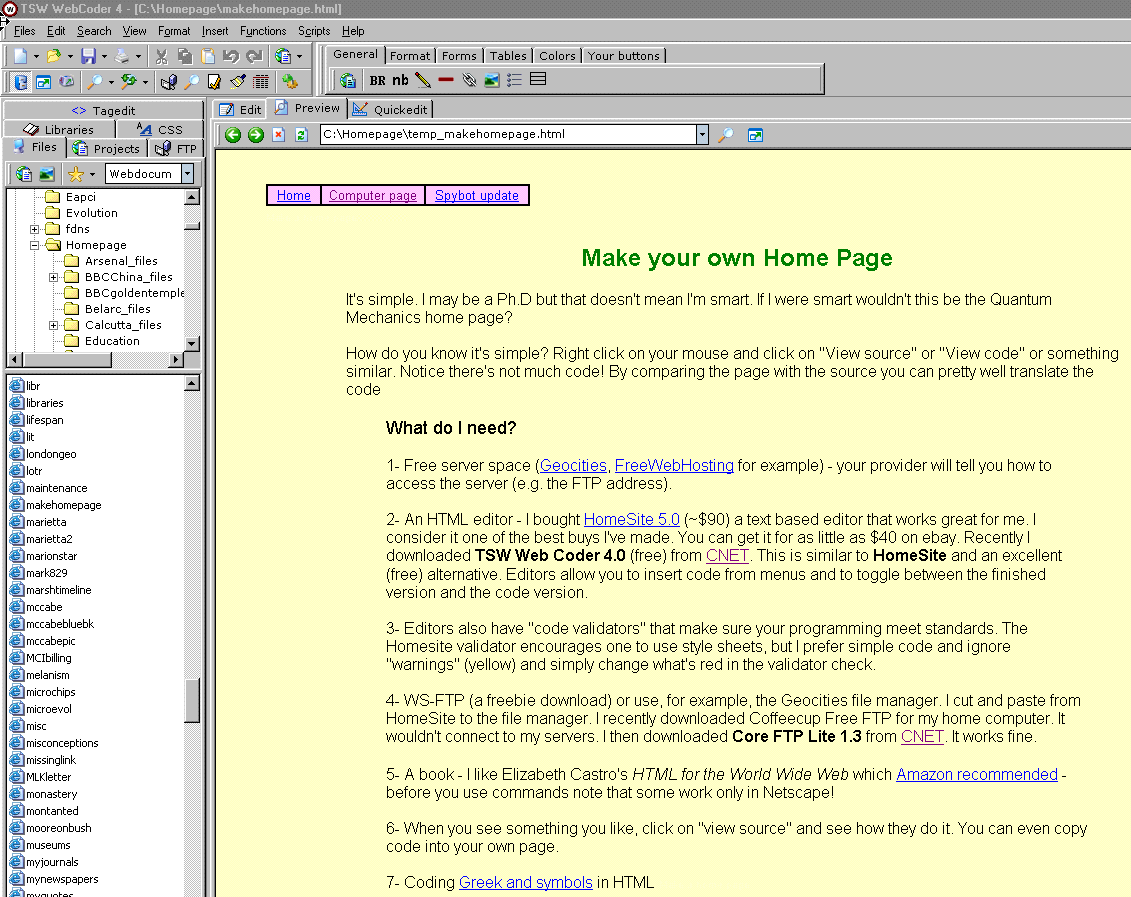Click the Greek and symbols link
The height and width of the screenshot is (897, 1131).
[x=526, y=883]
